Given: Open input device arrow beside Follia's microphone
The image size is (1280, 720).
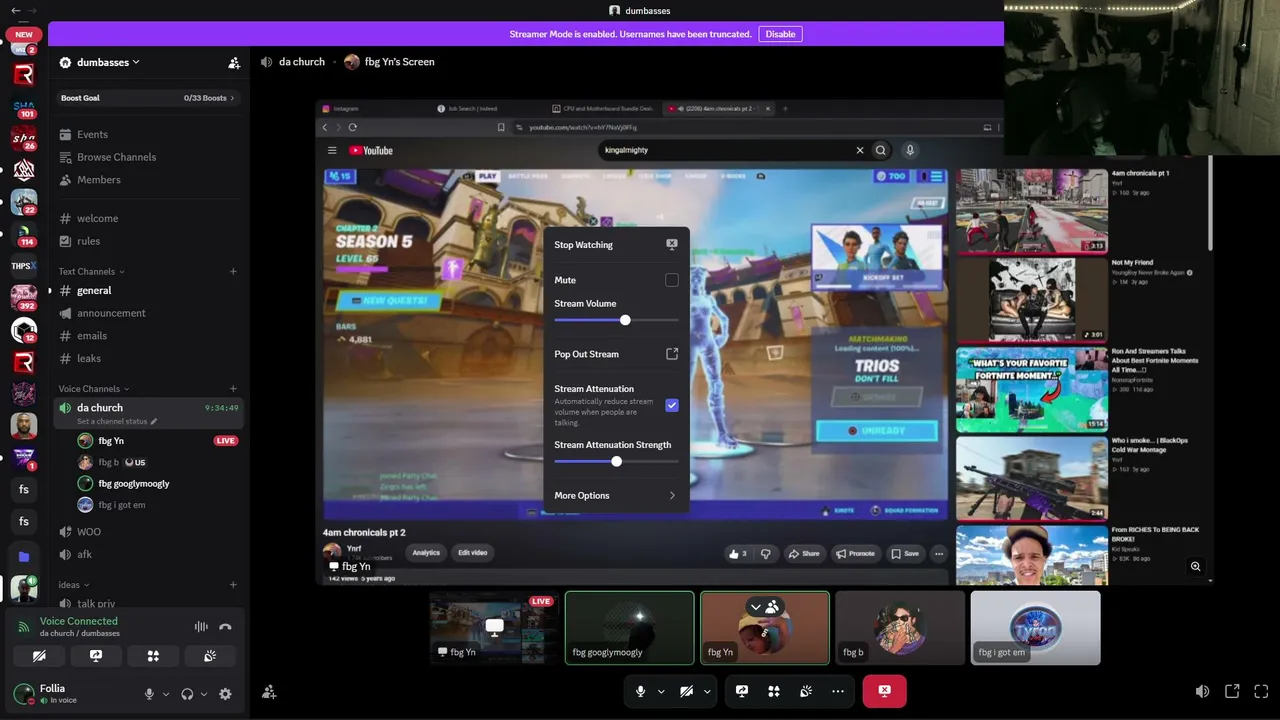Looking at the screenshot, I should pos(165,694).
